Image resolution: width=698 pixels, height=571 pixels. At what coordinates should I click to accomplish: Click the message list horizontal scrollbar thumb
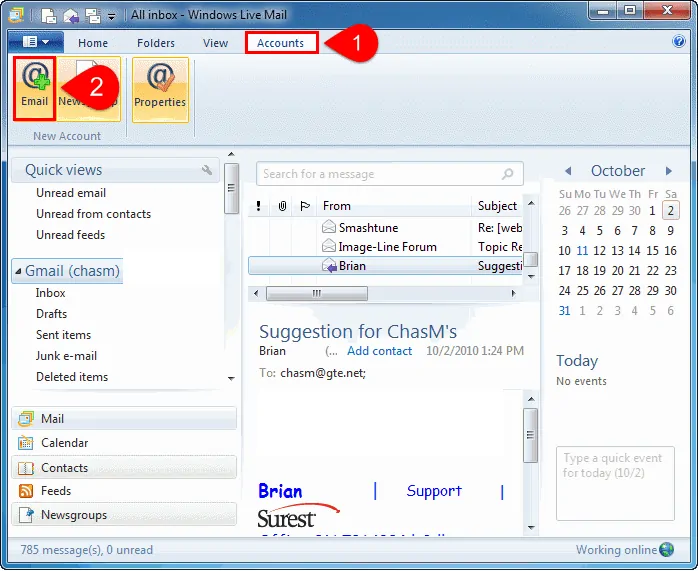(x=316, y=293)
